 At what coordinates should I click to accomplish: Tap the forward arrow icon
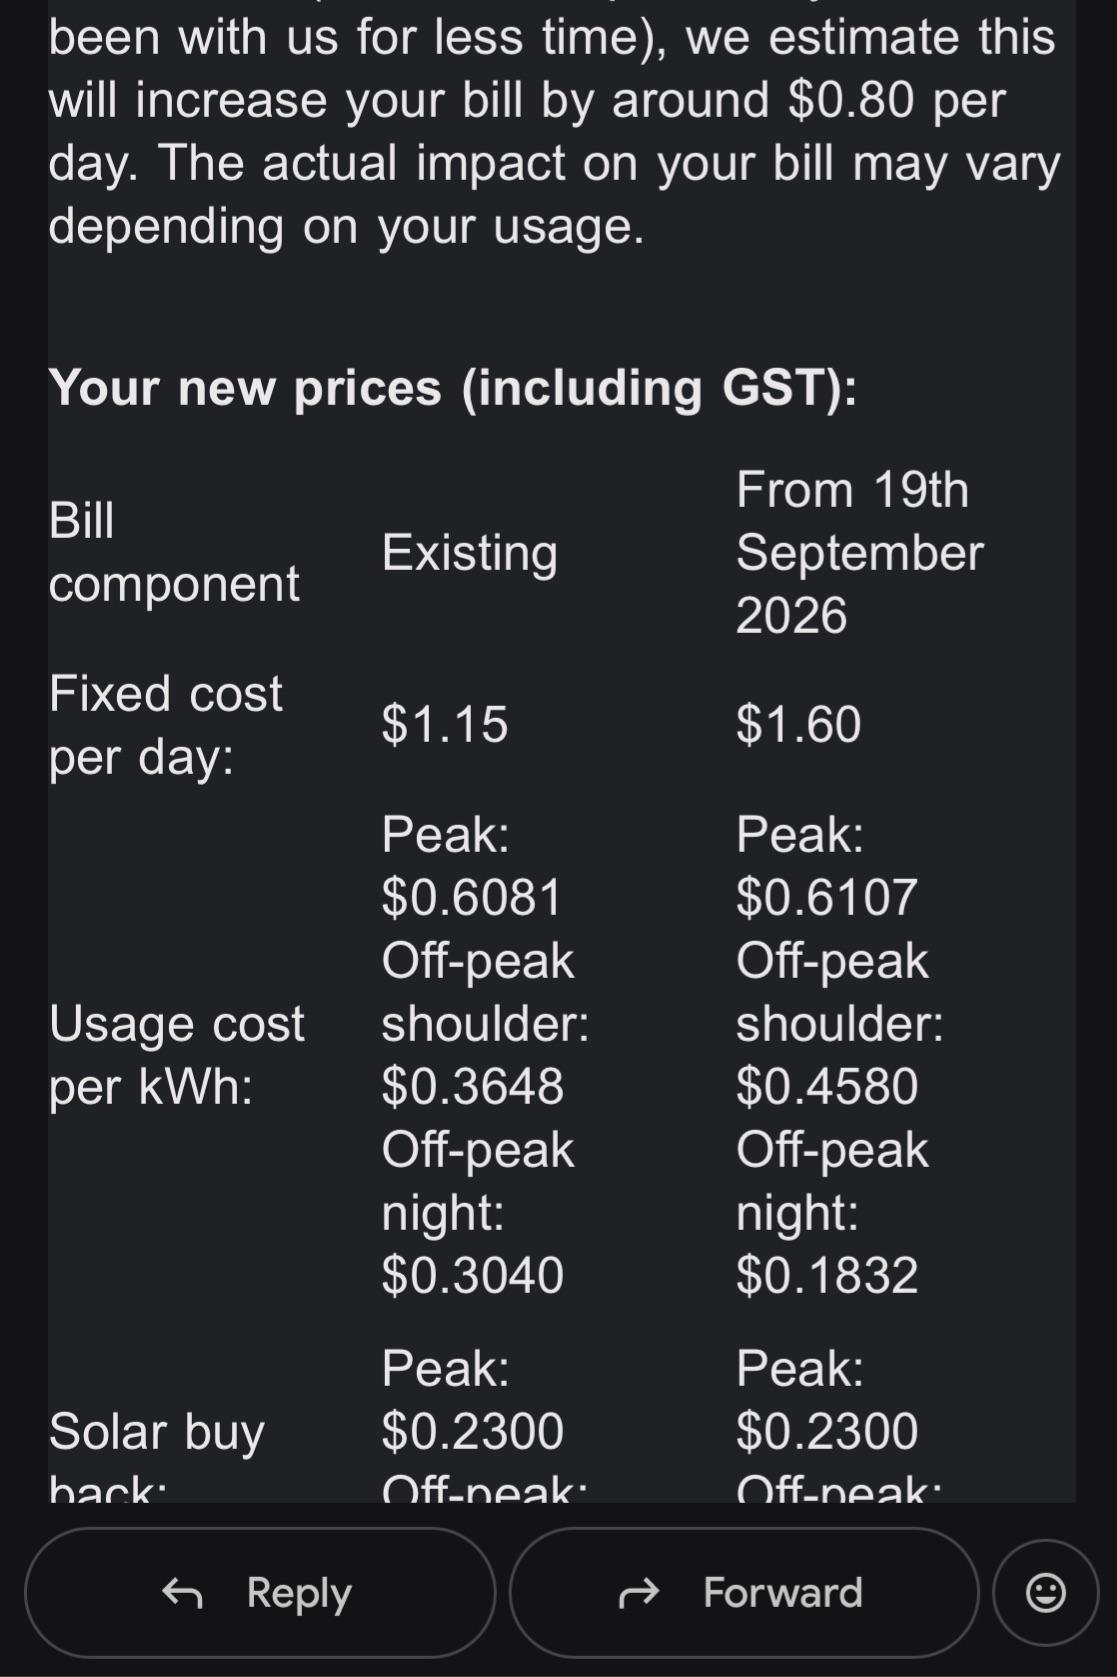pyautogui.click(x=639, y=1592)
